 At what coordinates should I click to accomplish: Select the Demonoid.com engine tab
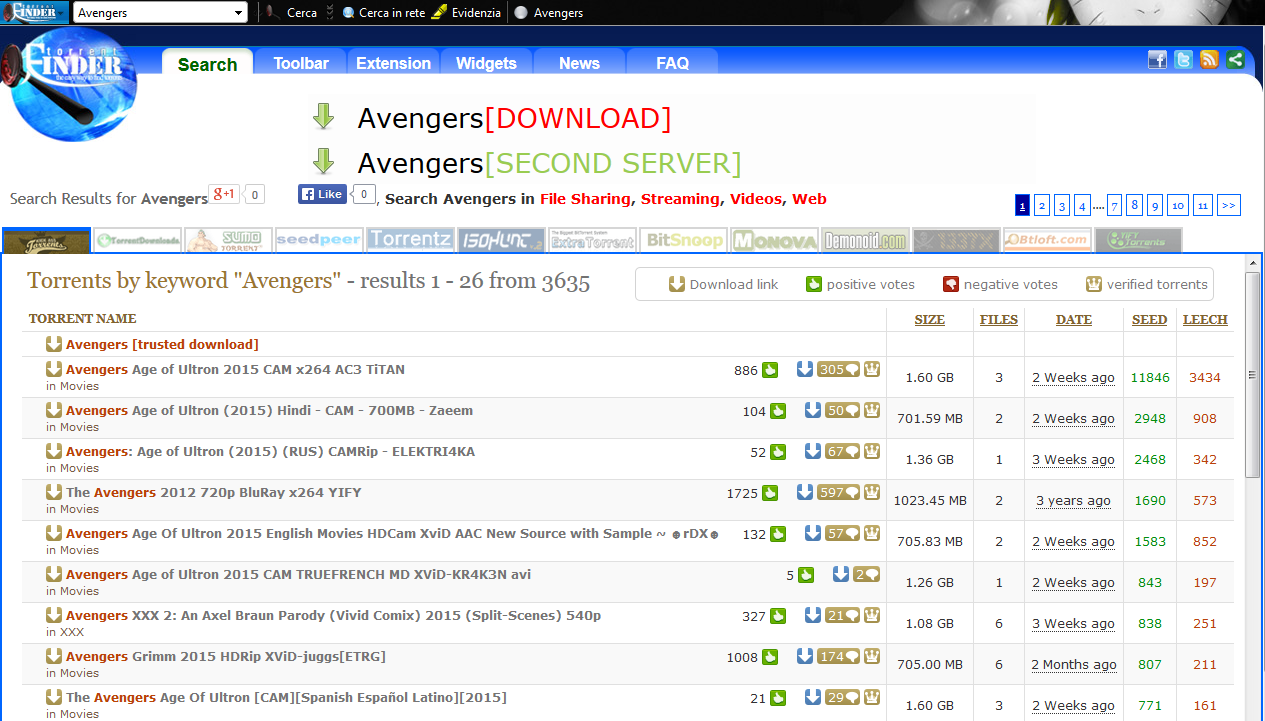tap(865, 240)
